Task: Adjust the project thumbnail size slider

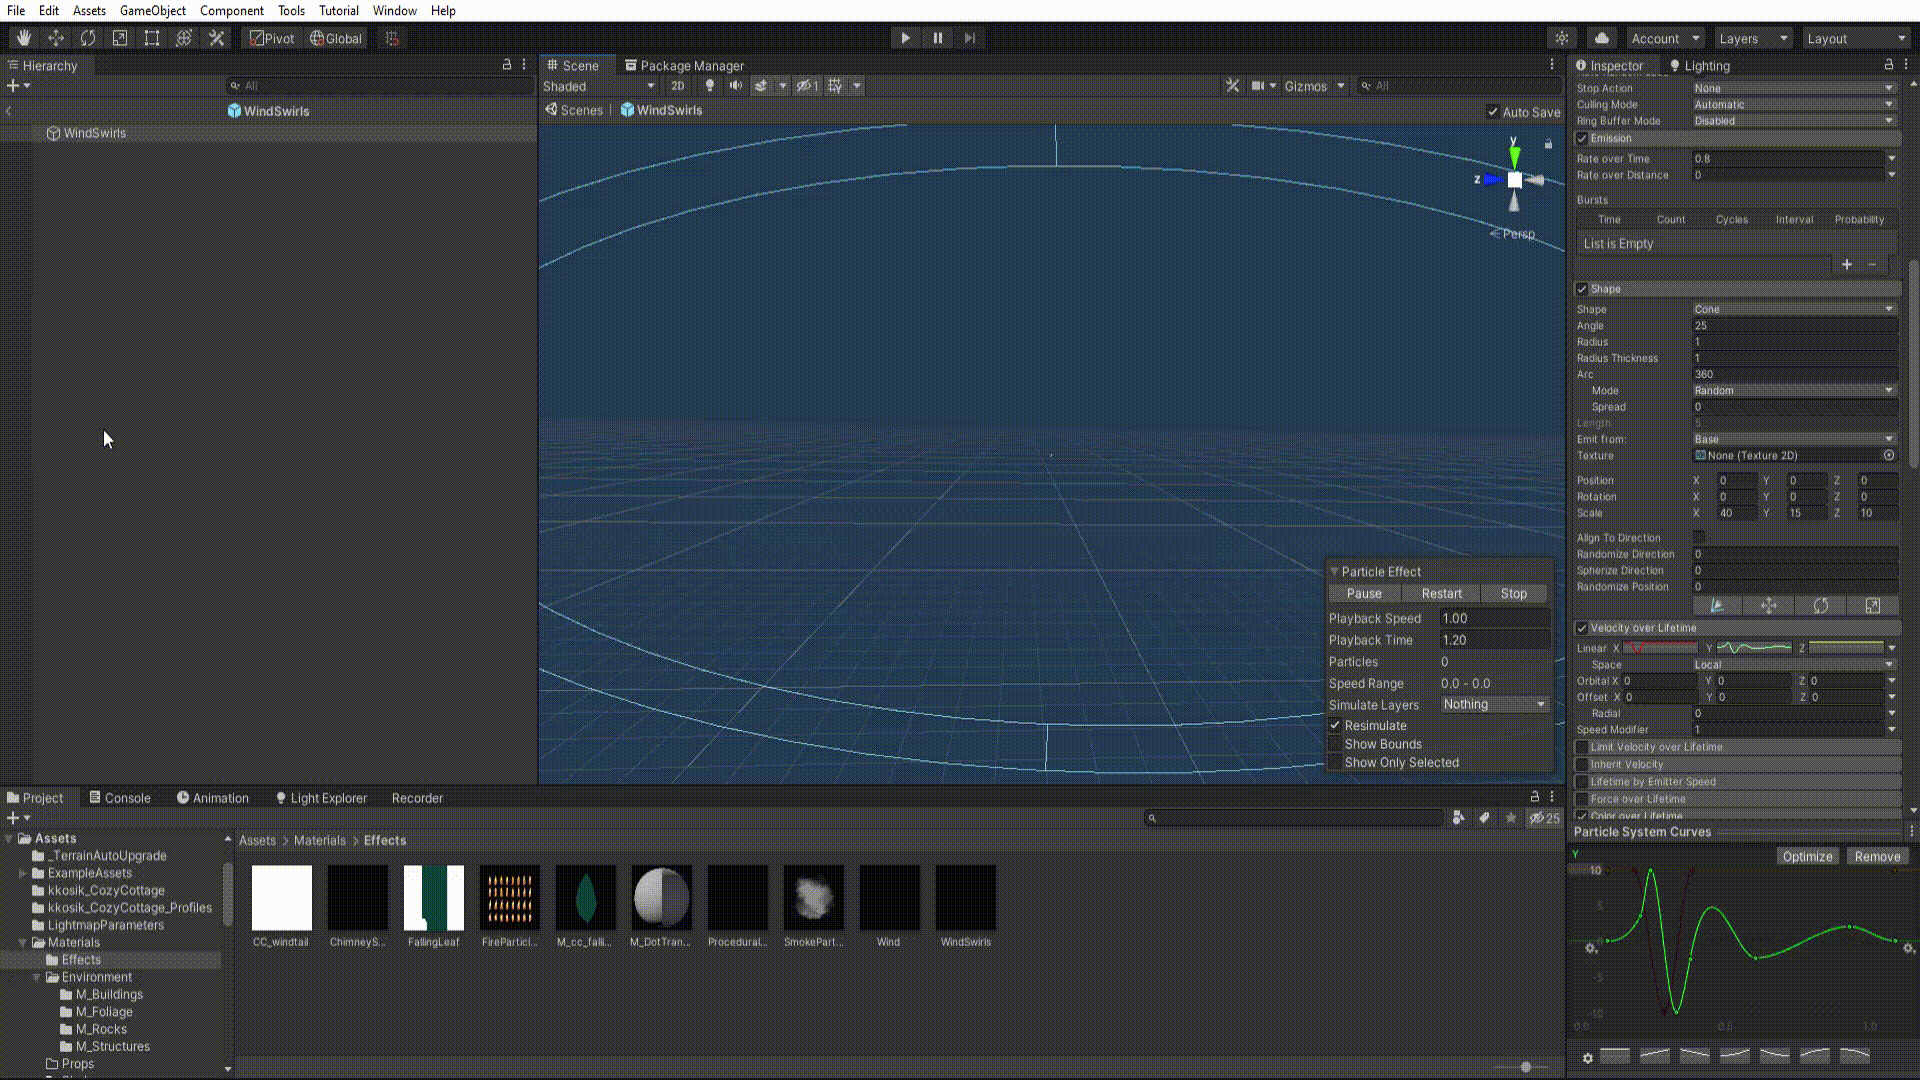Action: 1525,1067
